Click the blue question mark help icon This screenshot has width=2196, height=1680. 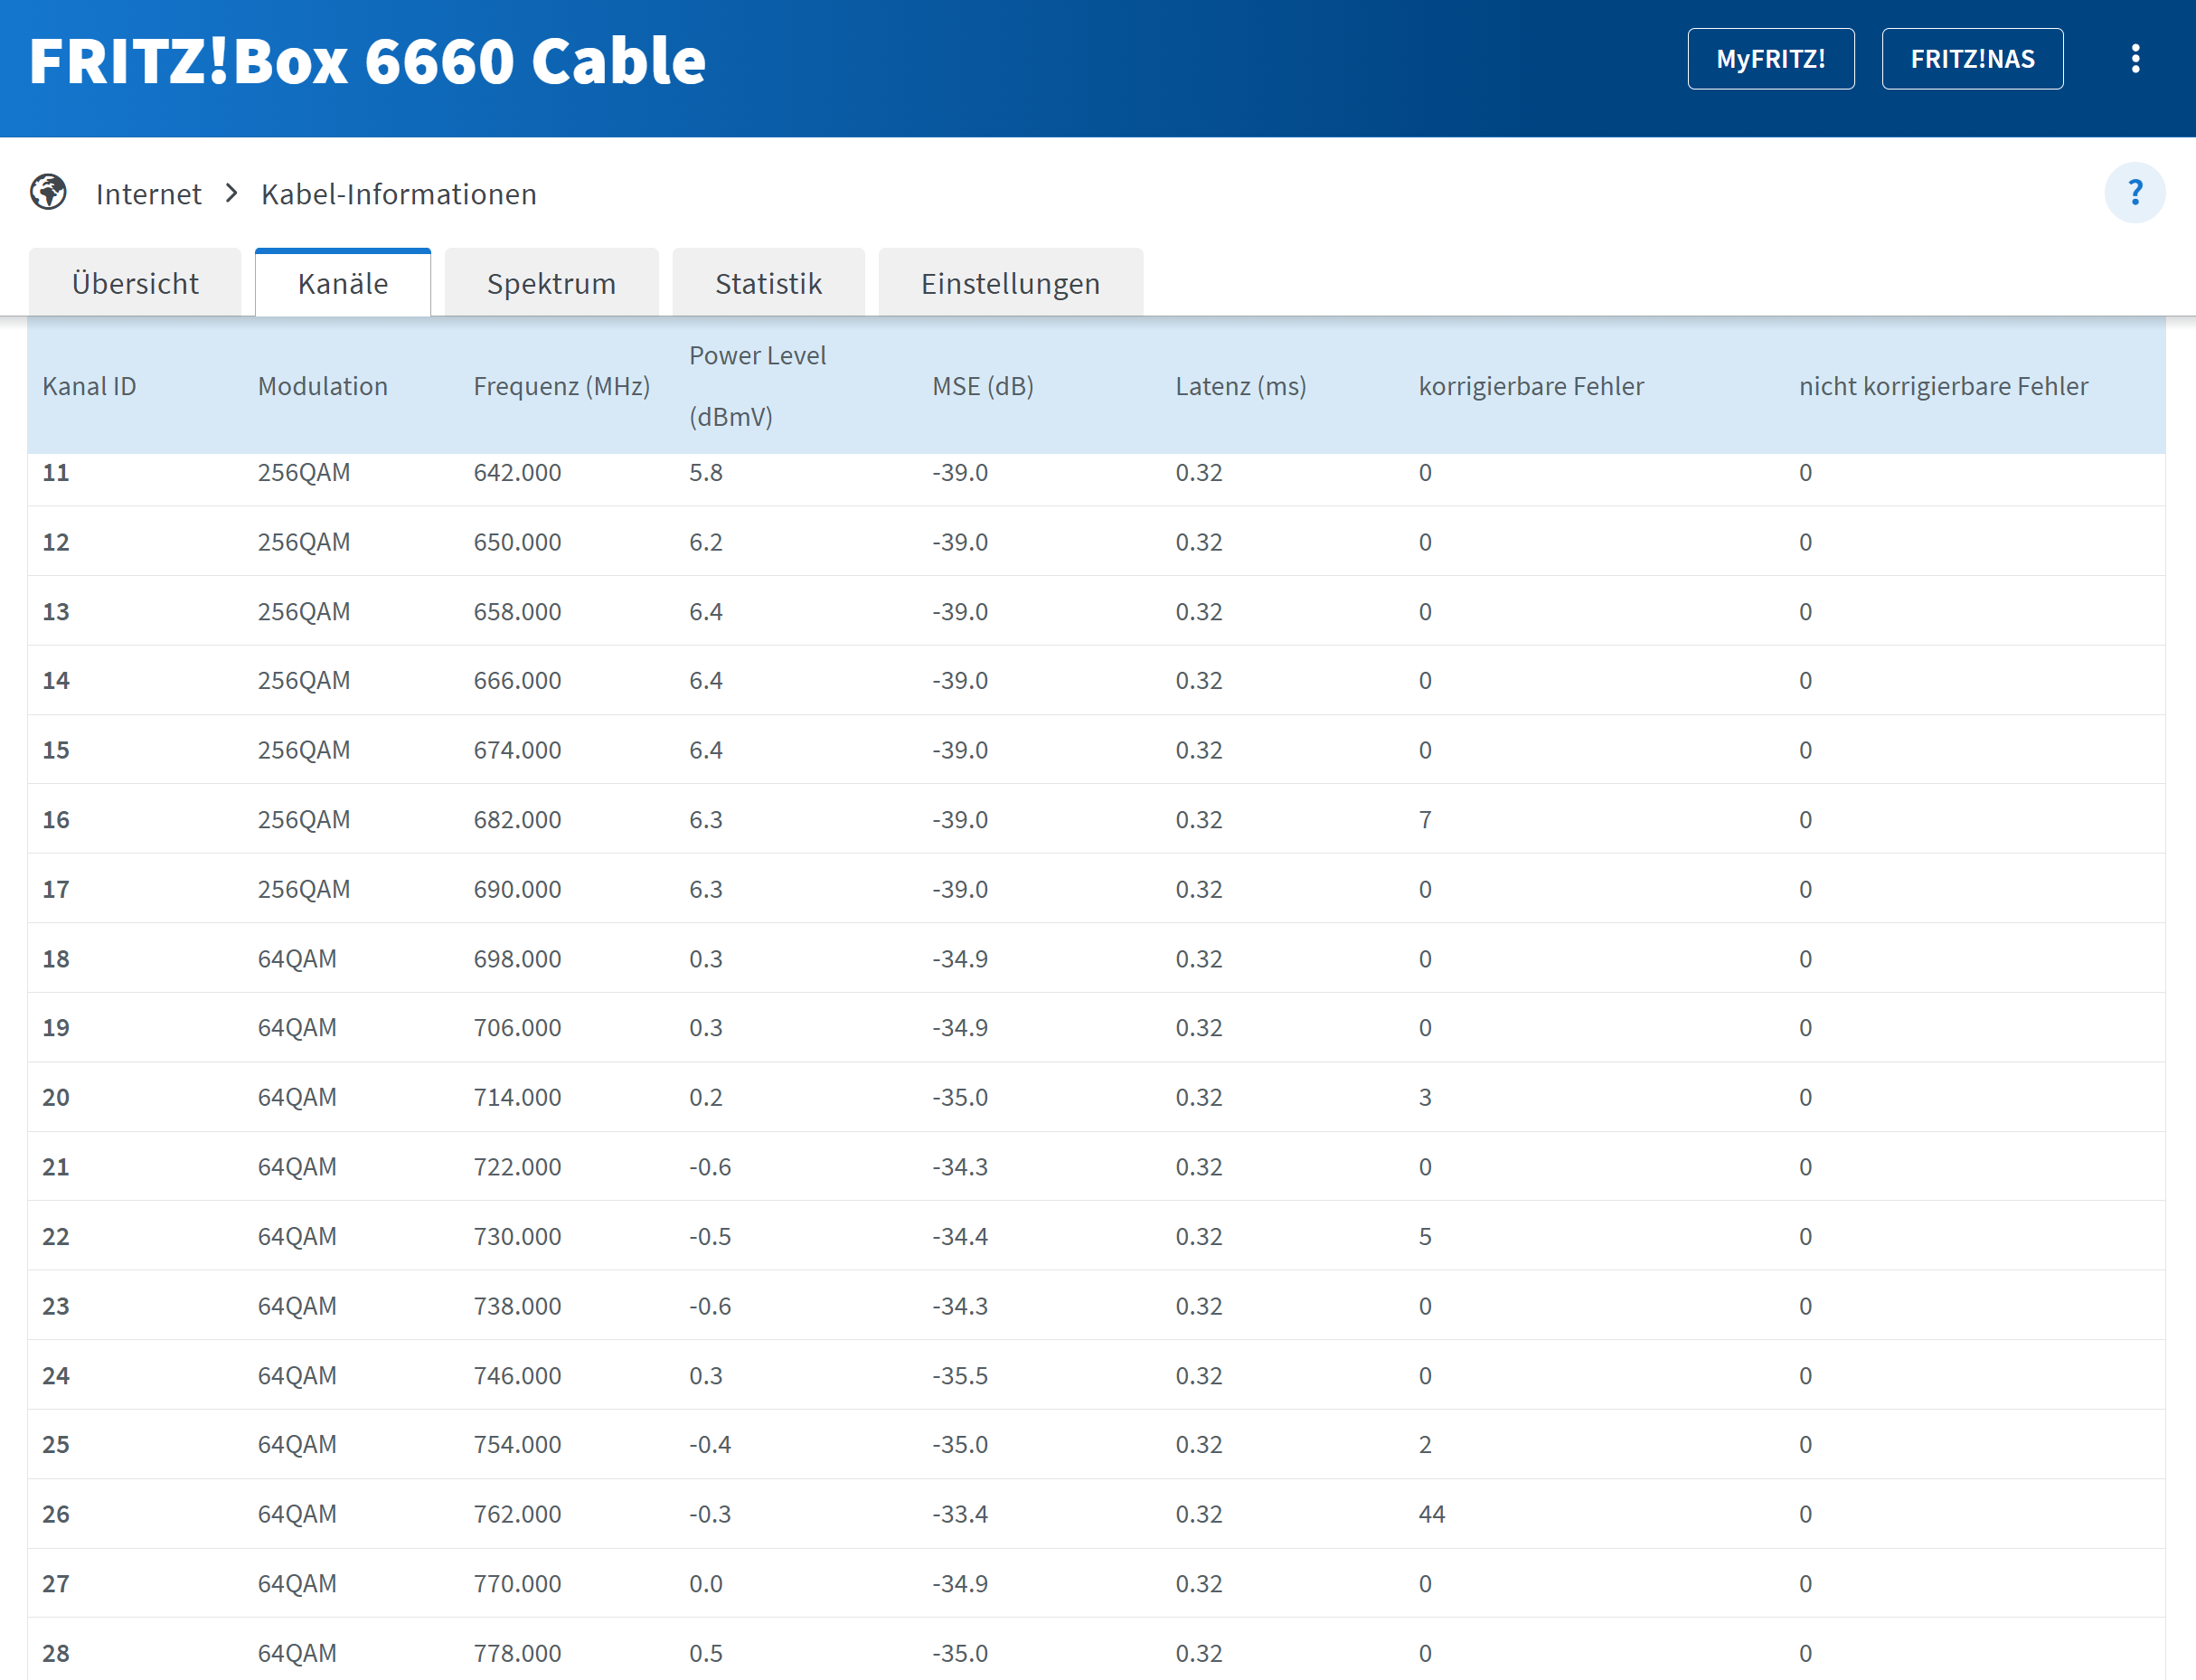point(2135,192)
